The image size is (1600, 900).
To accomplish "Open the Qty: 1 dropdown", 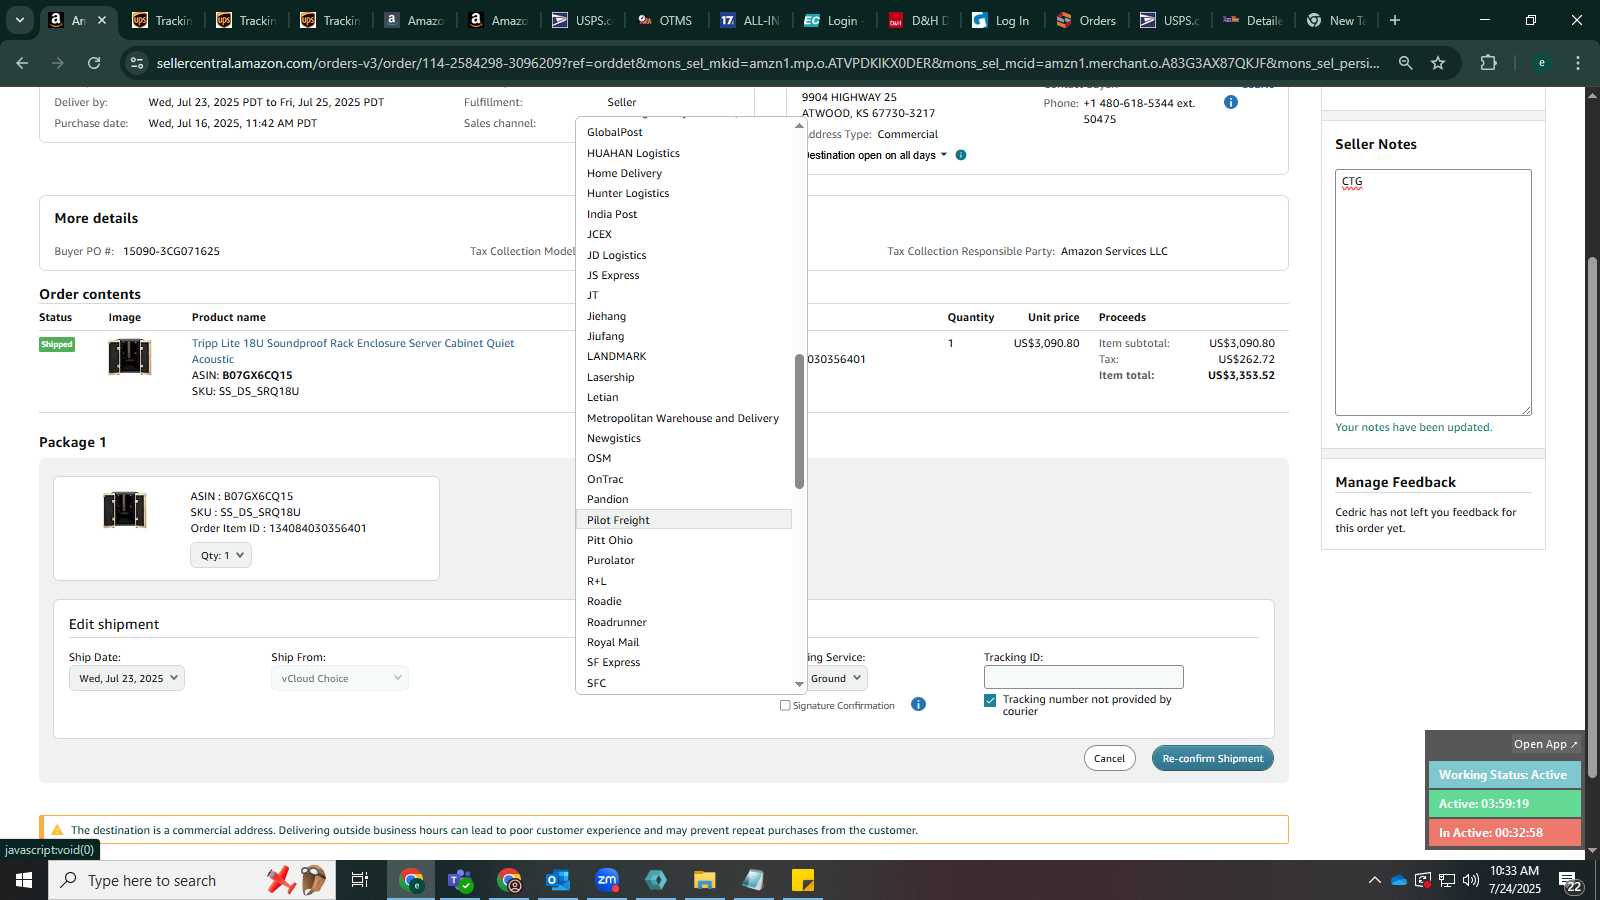I will 221,555.
